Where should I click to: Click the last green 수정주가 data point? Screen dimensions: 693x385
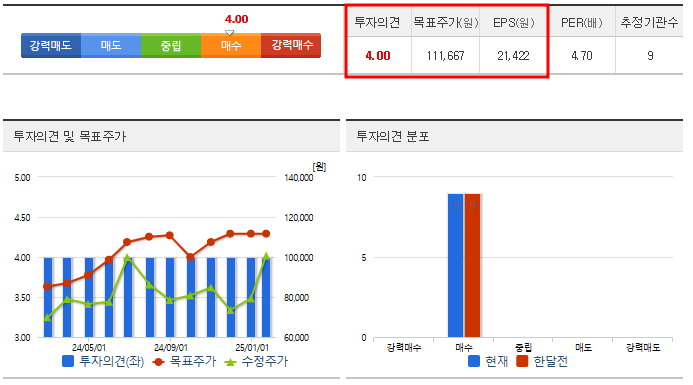(266, 256)
